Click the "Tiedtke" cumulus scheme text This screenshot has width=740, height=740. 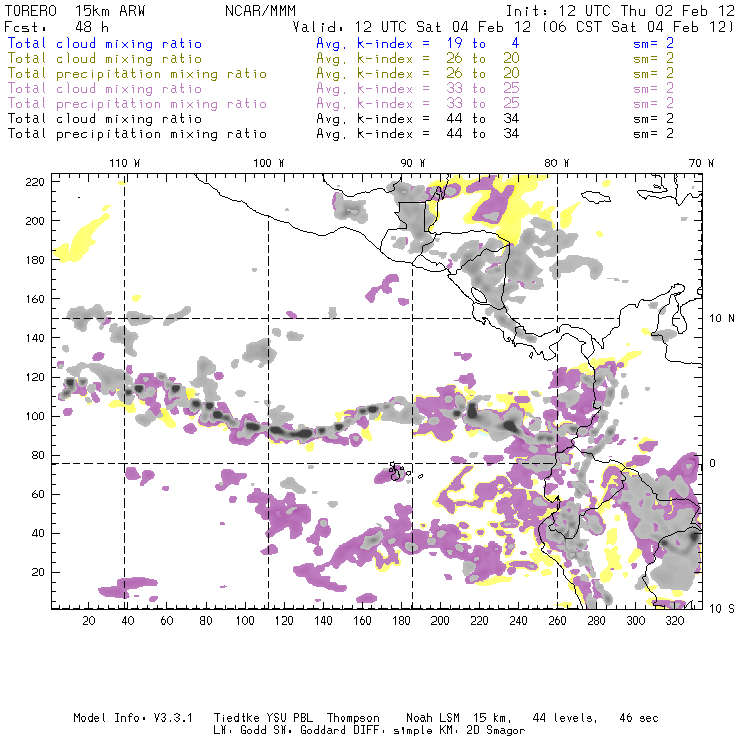[x=236, y=718]
